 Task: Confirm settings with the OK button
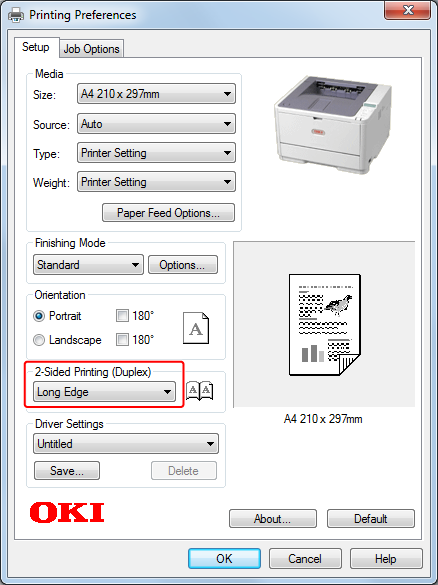[x=224, y=559]
